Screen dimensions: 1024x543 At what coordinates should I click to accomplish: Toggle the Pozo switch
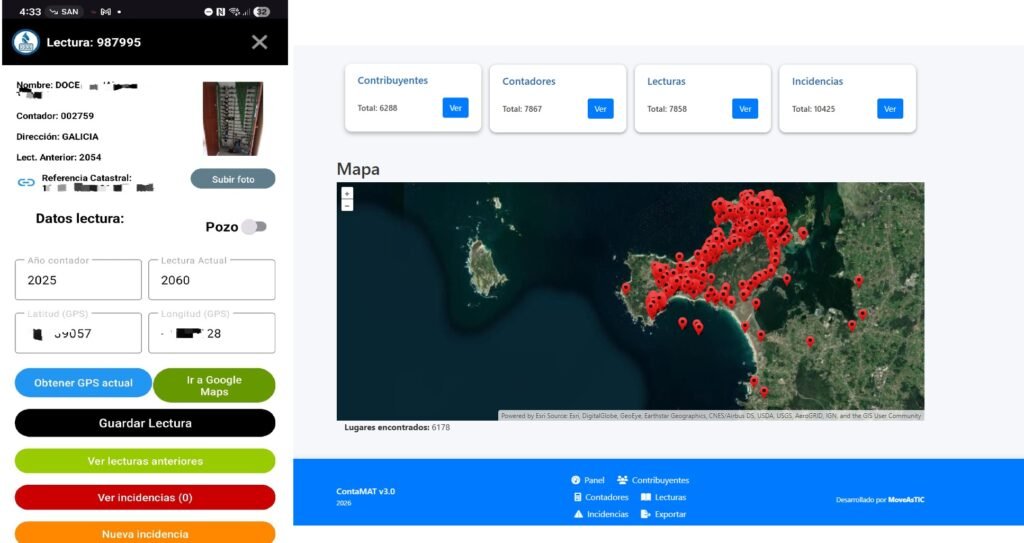click(x=255, y=227)
